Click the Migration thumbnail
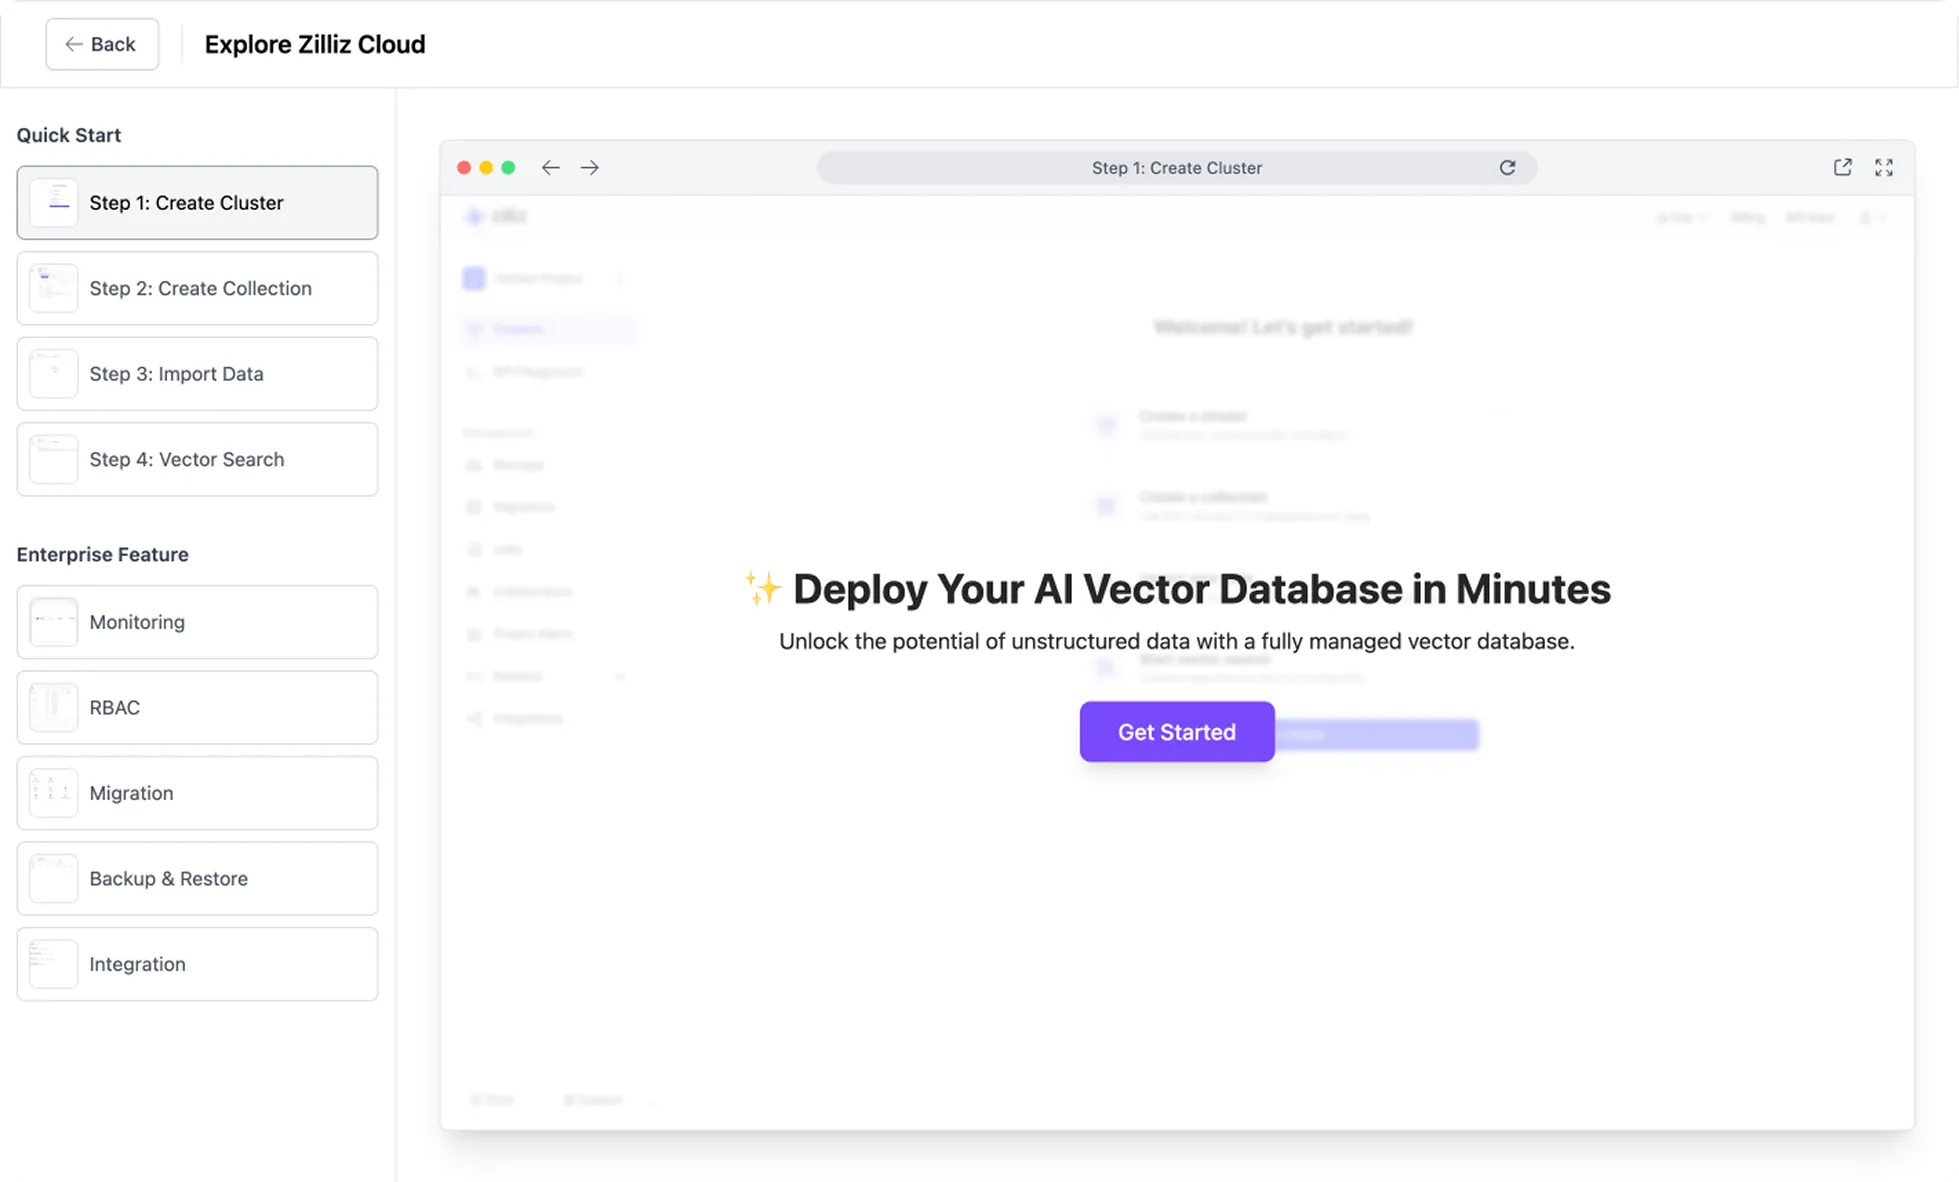 point(53,793)
